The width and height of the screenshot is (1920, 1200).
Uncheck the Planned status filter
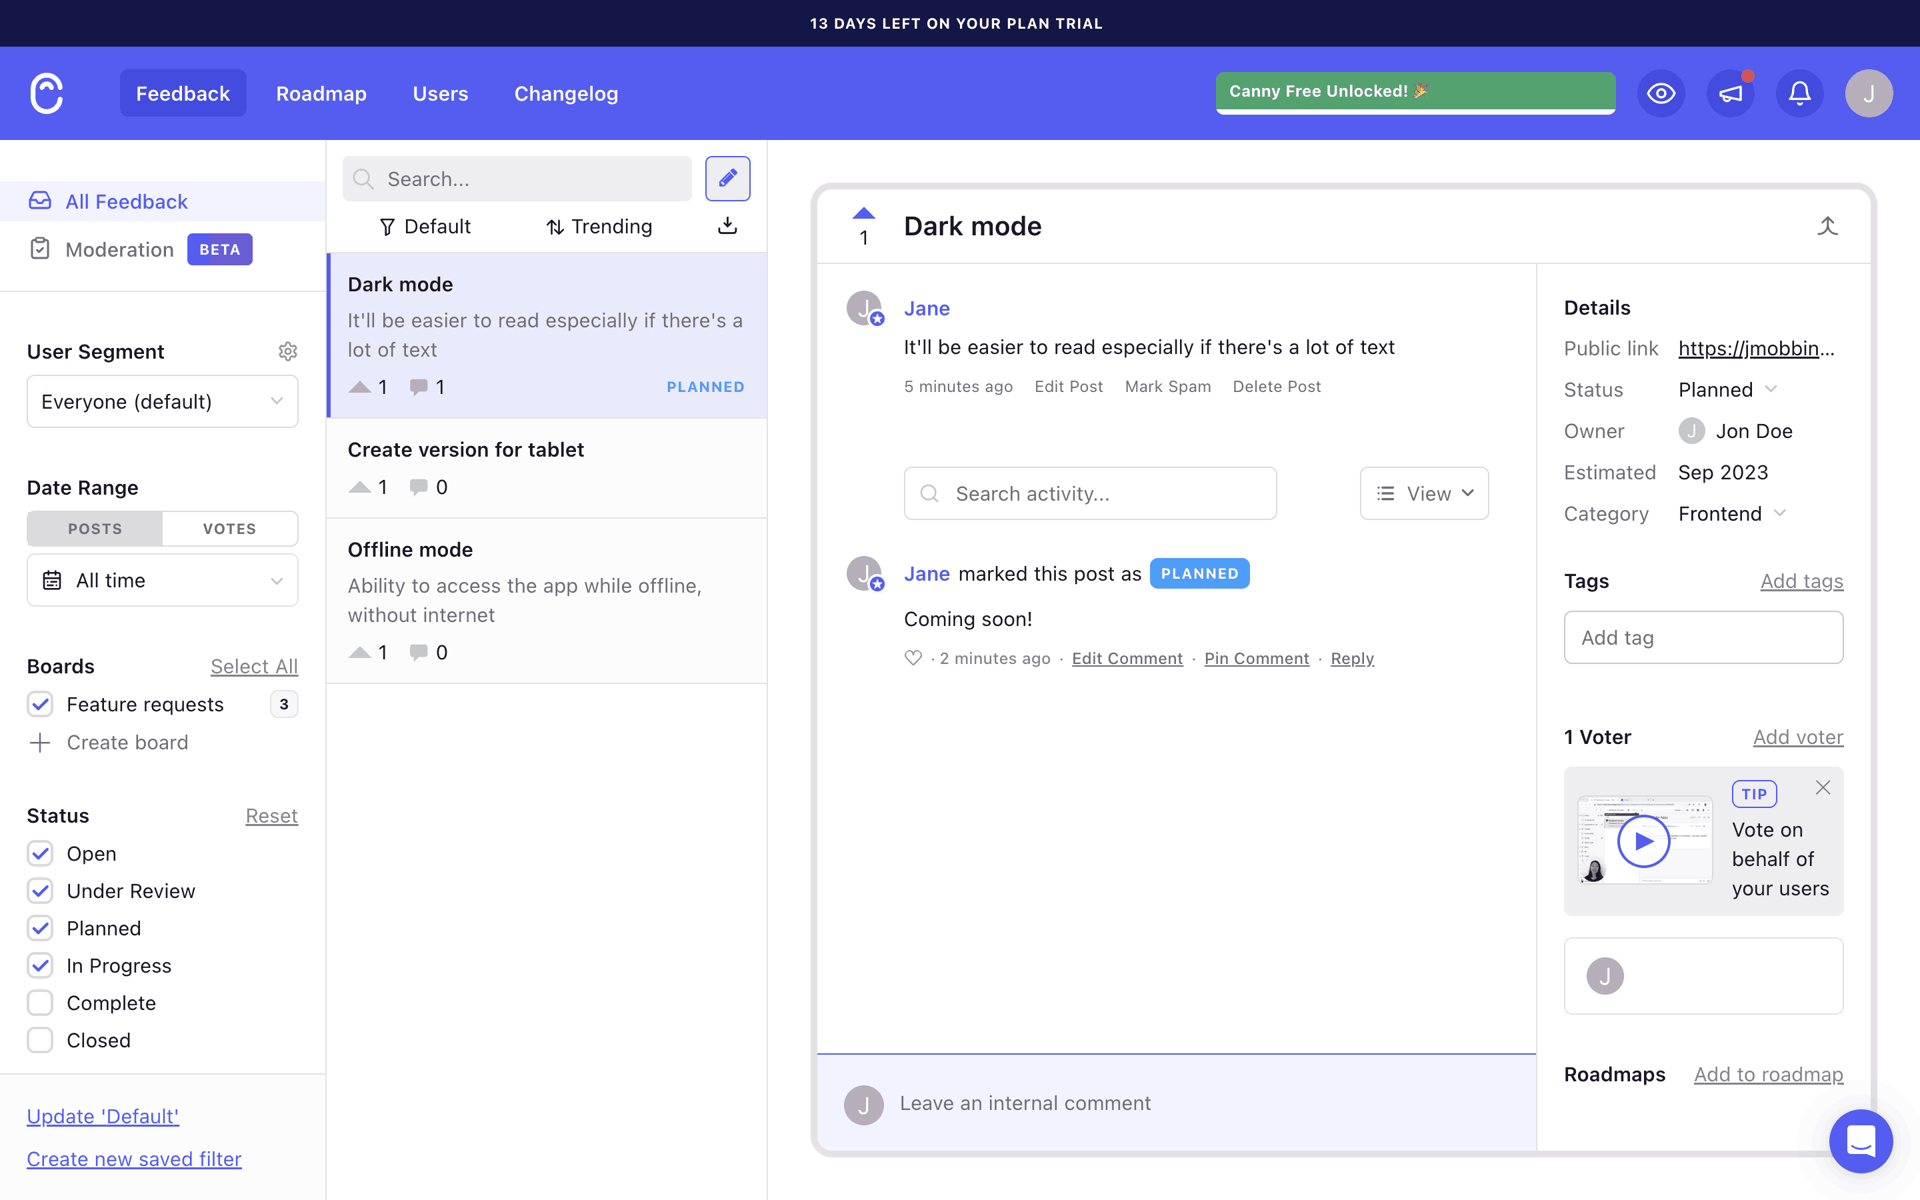[x=40, y=928]
